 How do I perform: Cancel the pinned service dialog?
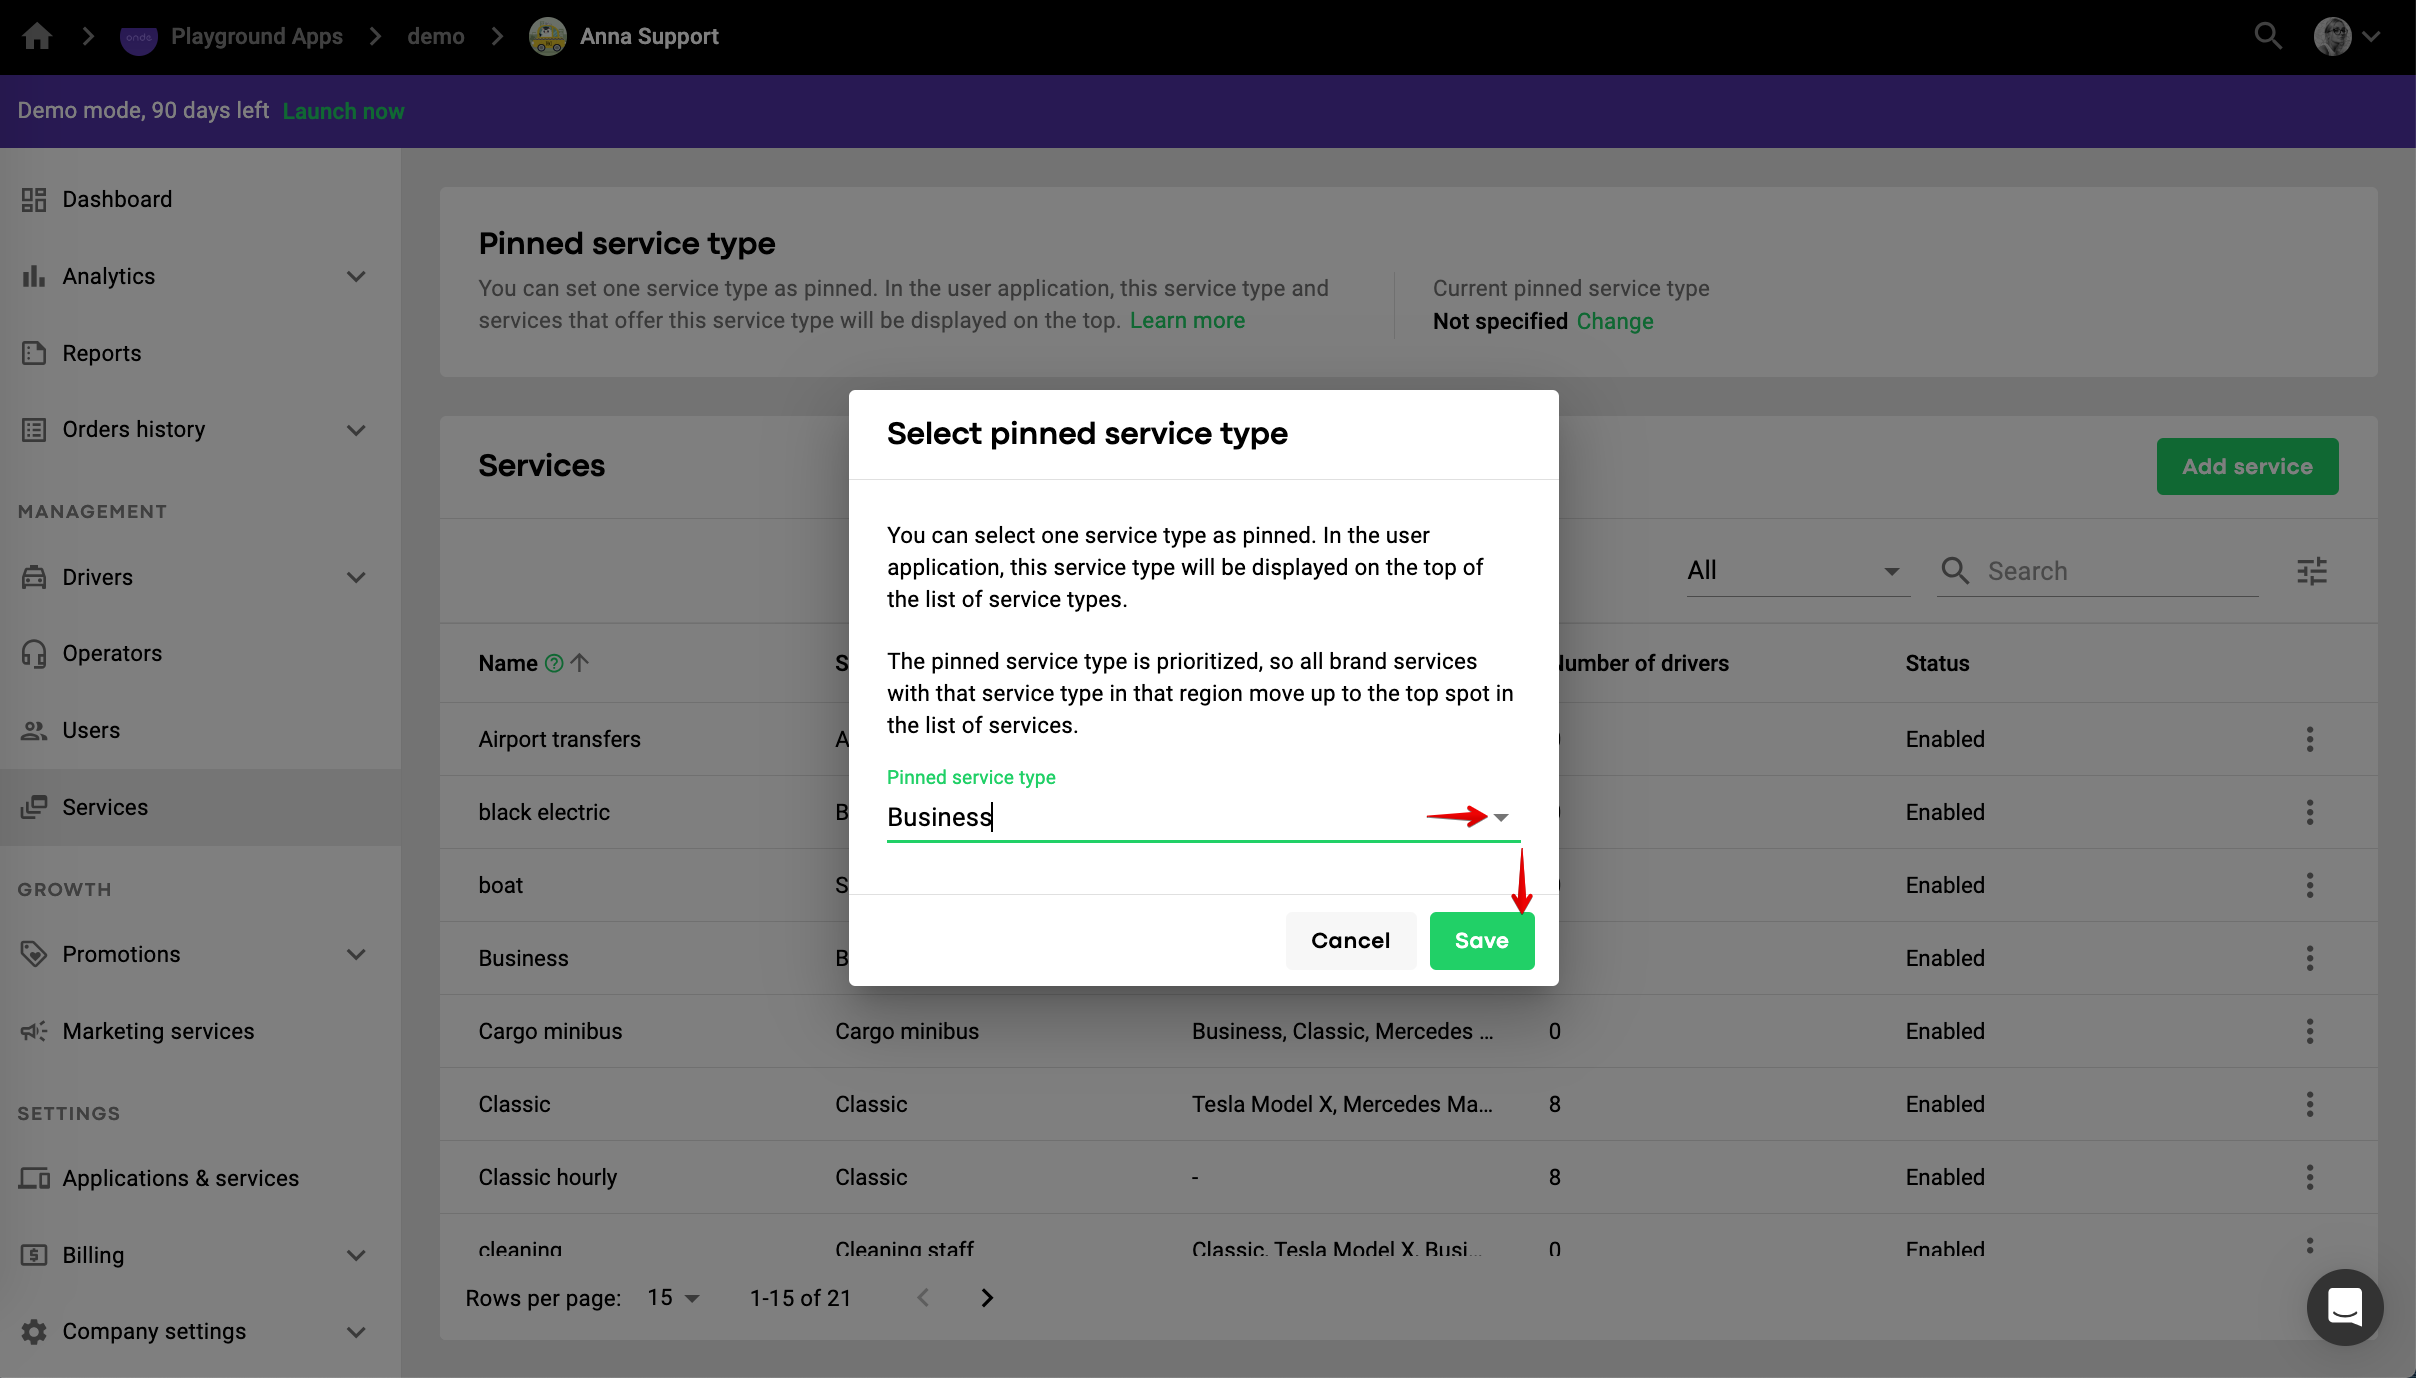pos(1350,940)
